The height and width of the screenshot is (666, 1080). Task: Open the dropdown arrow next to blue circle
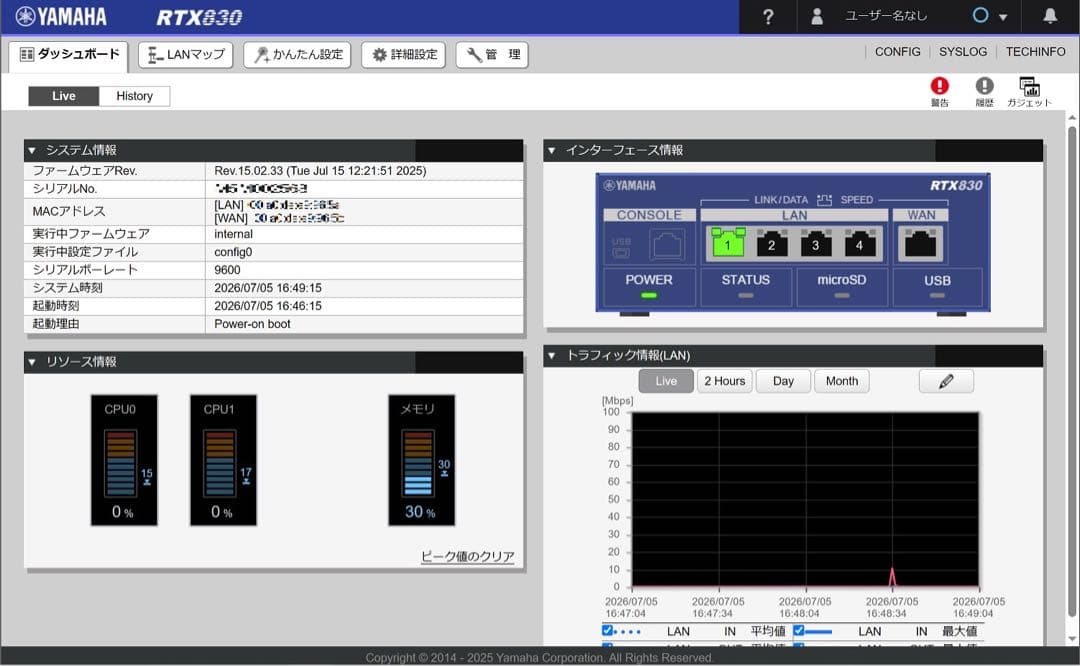click(1003, 17)
